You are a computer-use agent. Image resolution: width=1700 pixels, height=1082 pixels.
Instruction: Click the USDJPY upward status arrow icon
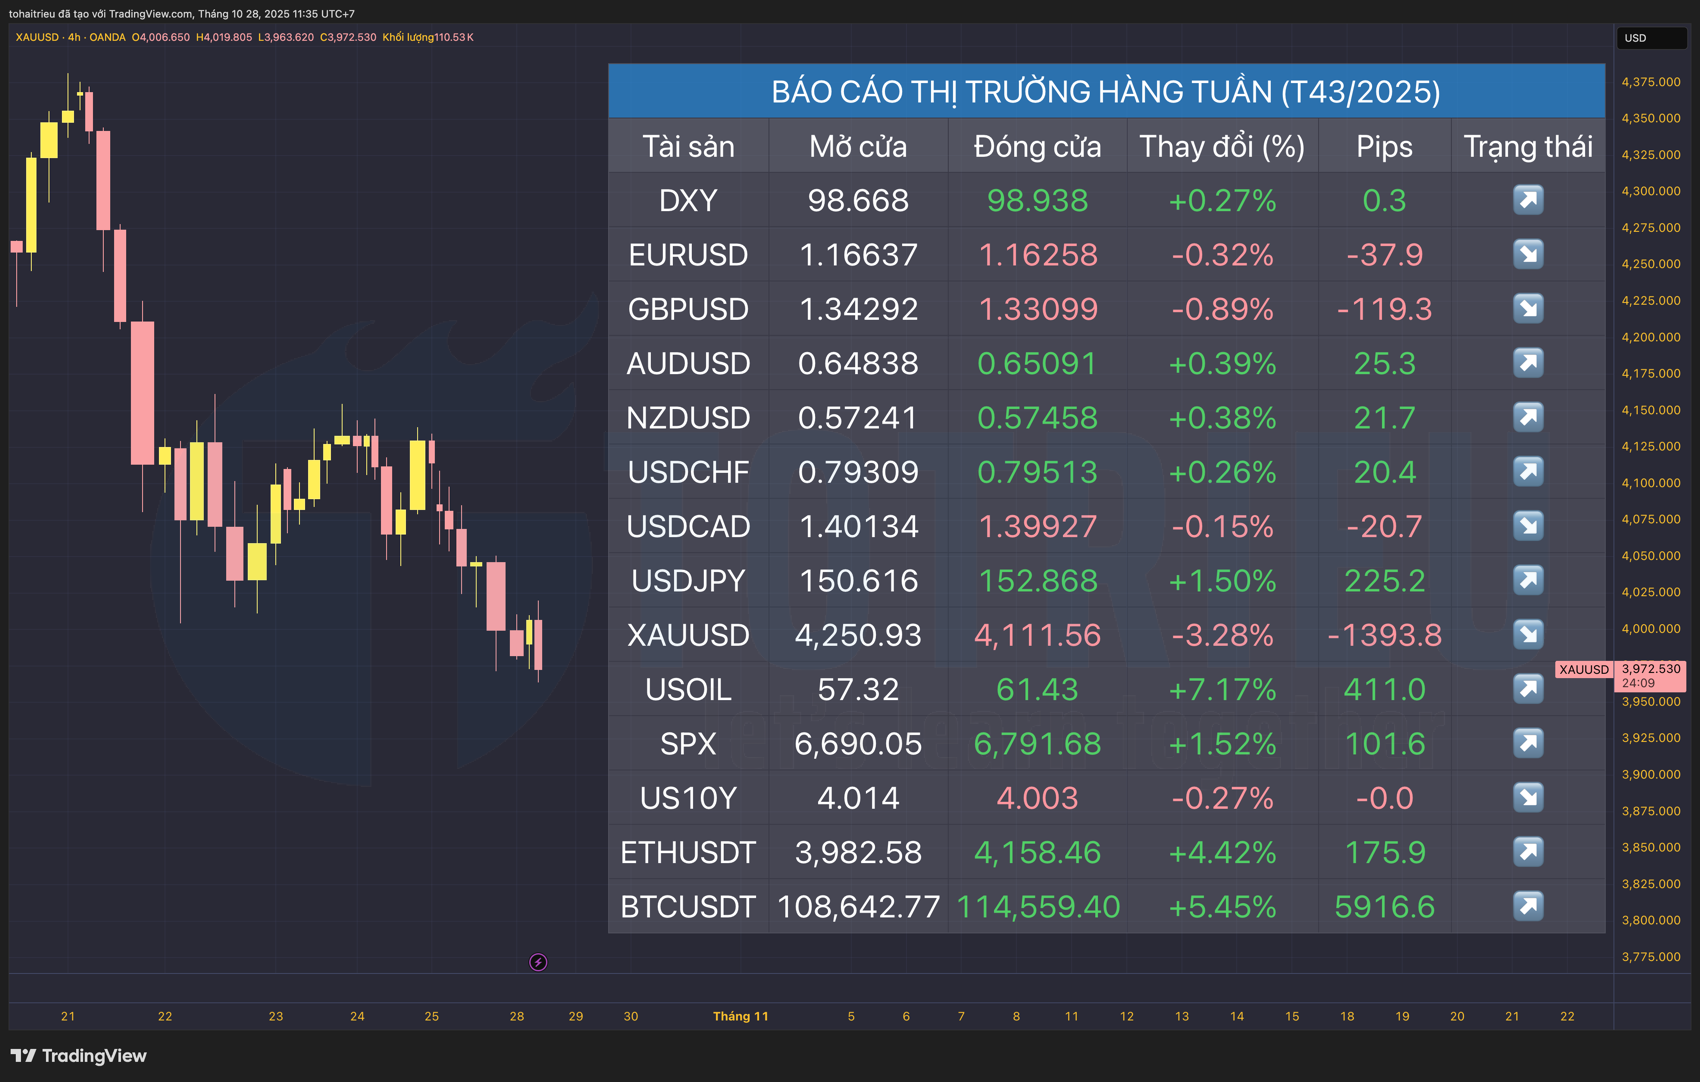pos(1528,580)
